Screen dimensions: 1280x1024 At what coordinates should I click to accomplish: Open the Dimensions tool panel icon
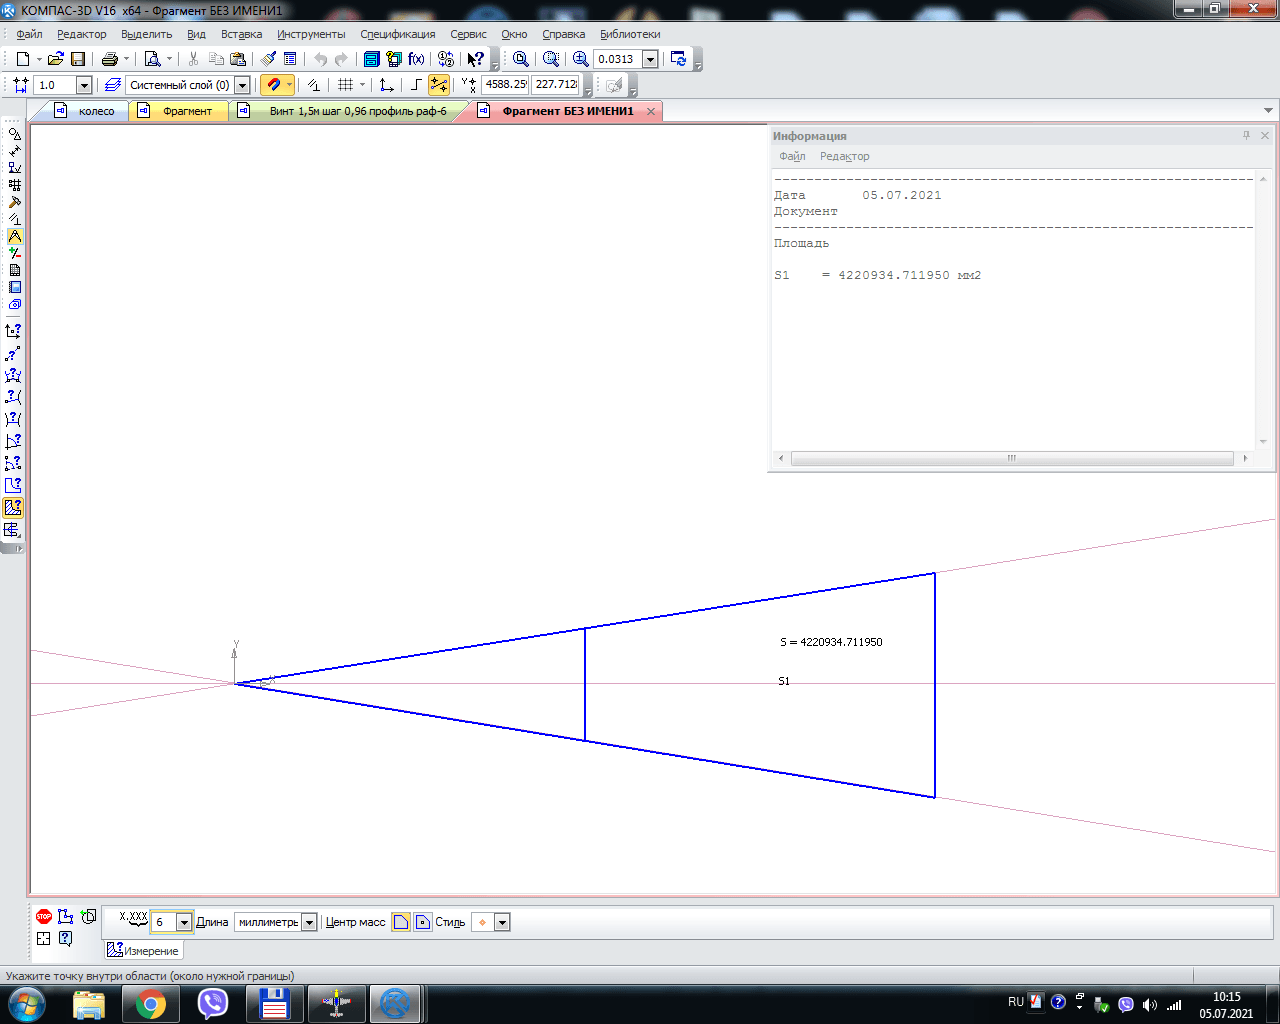tap(14, 151)
